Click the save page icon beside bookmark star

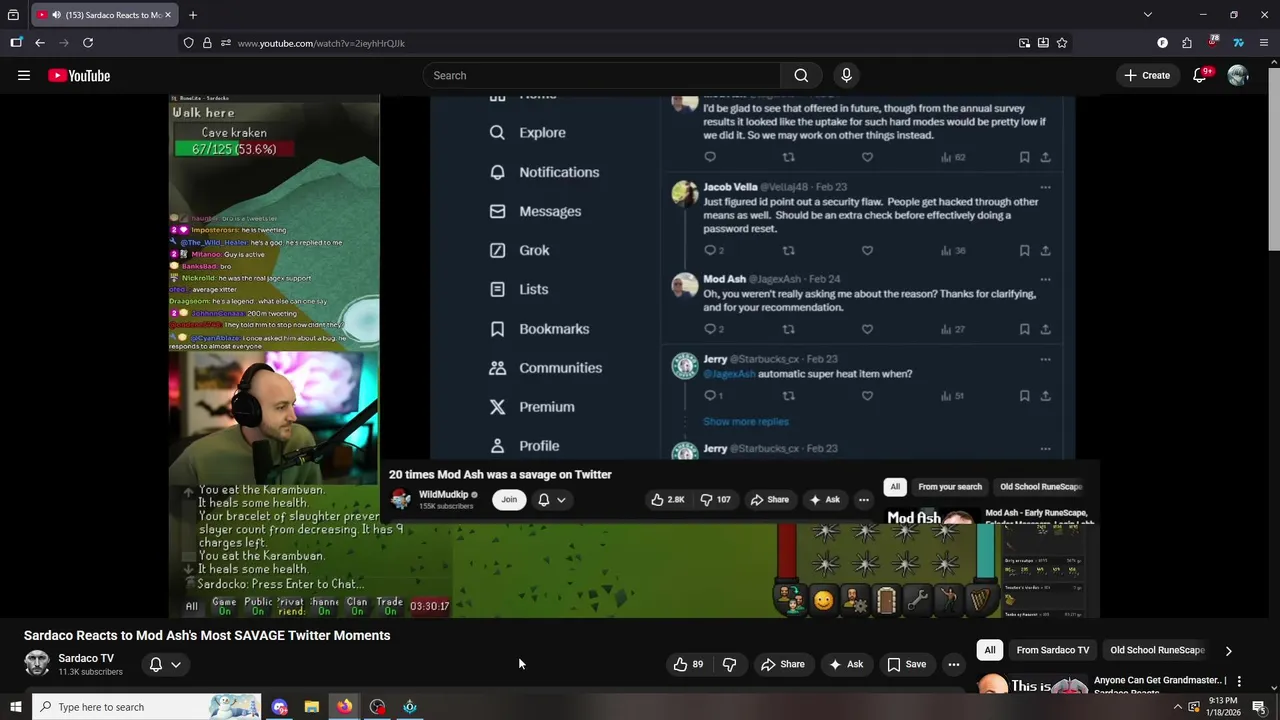click(x=1043, y=43)
